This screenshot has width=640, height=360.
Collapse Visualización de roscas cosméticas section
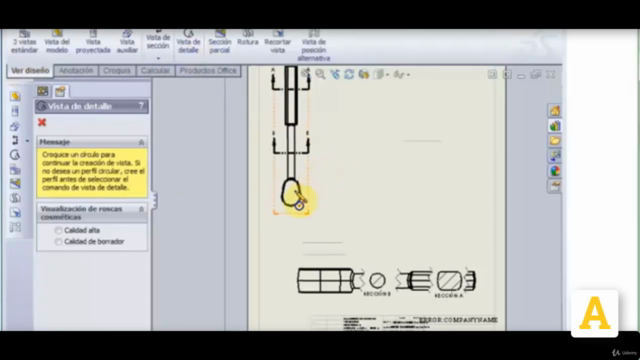141,209
